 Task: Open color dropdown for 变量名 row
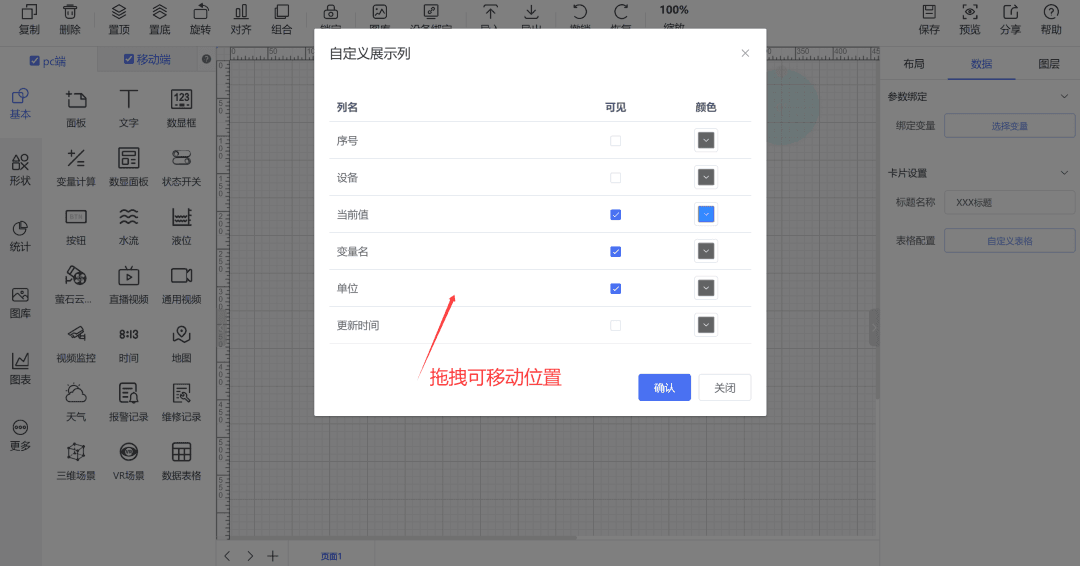706,251
